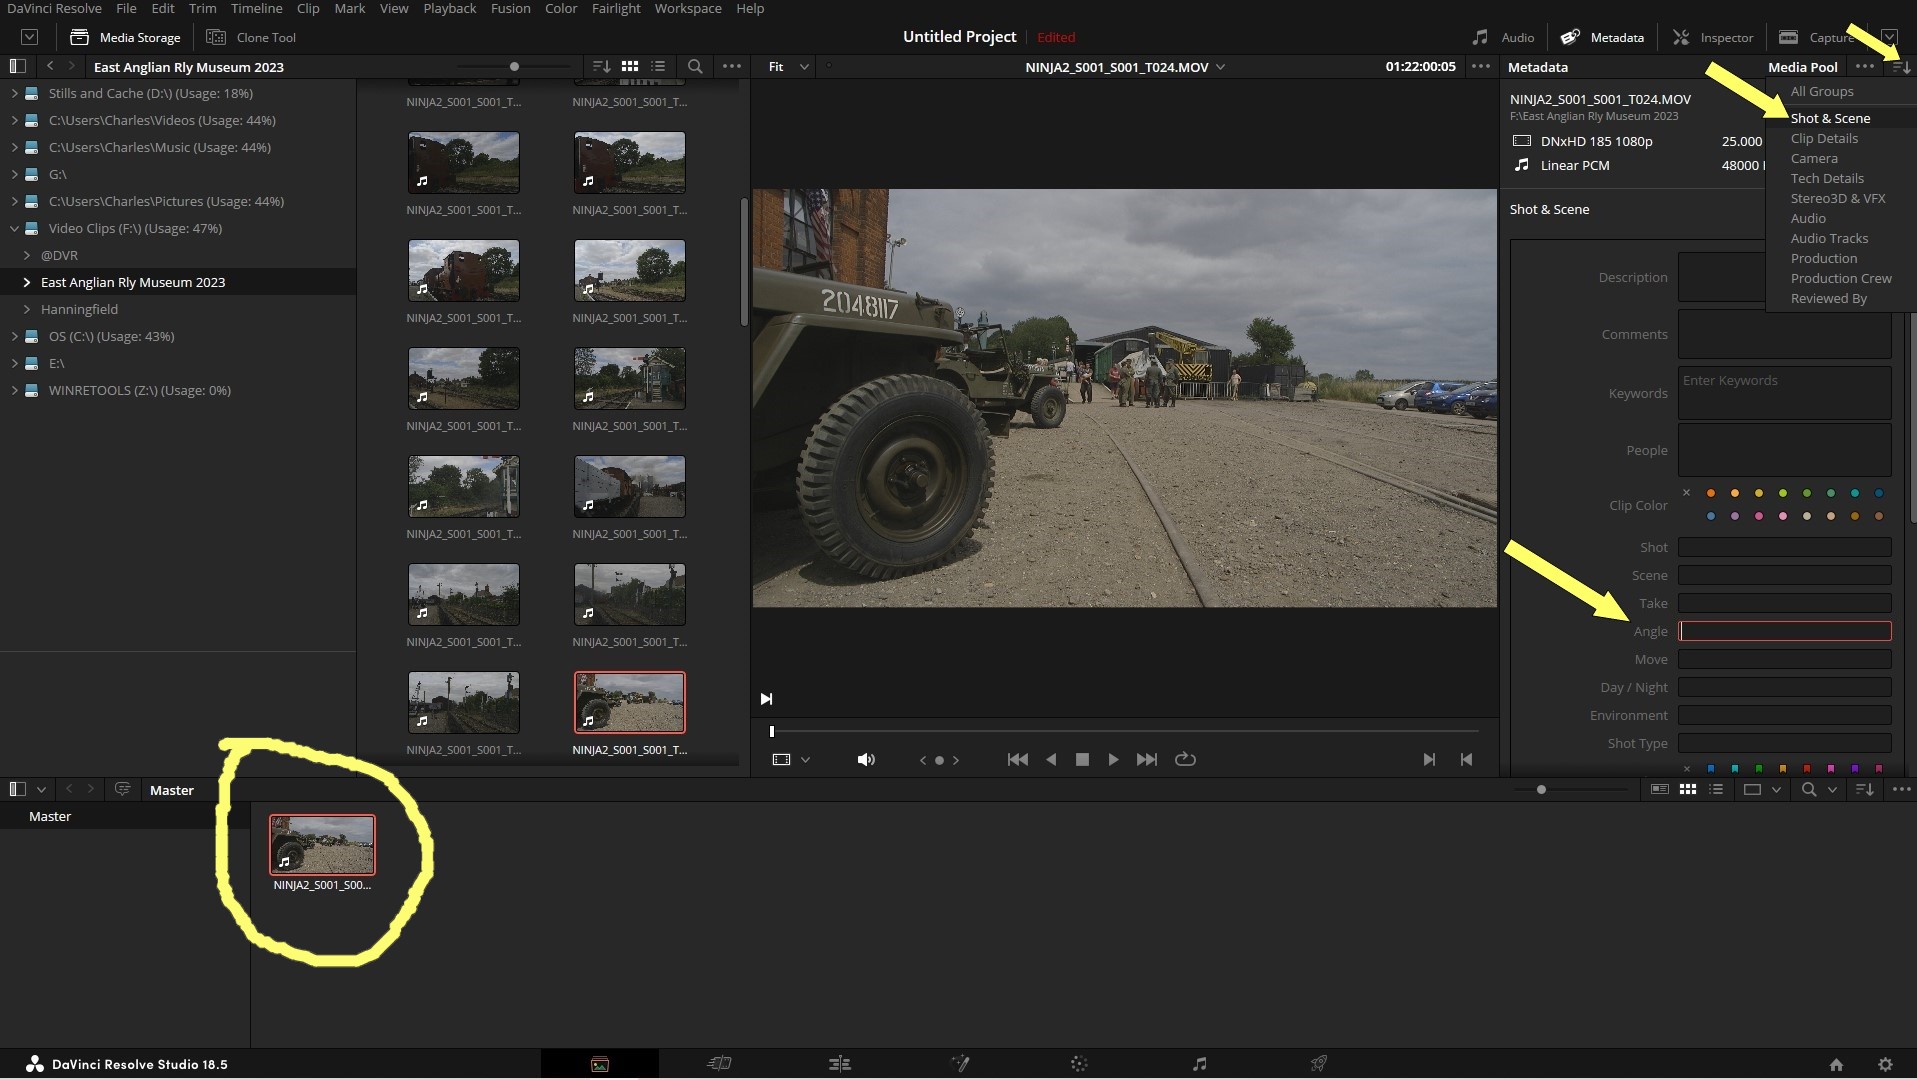
Task: Jump to first frame in viewer
Action: click(x=1018, y=760)
